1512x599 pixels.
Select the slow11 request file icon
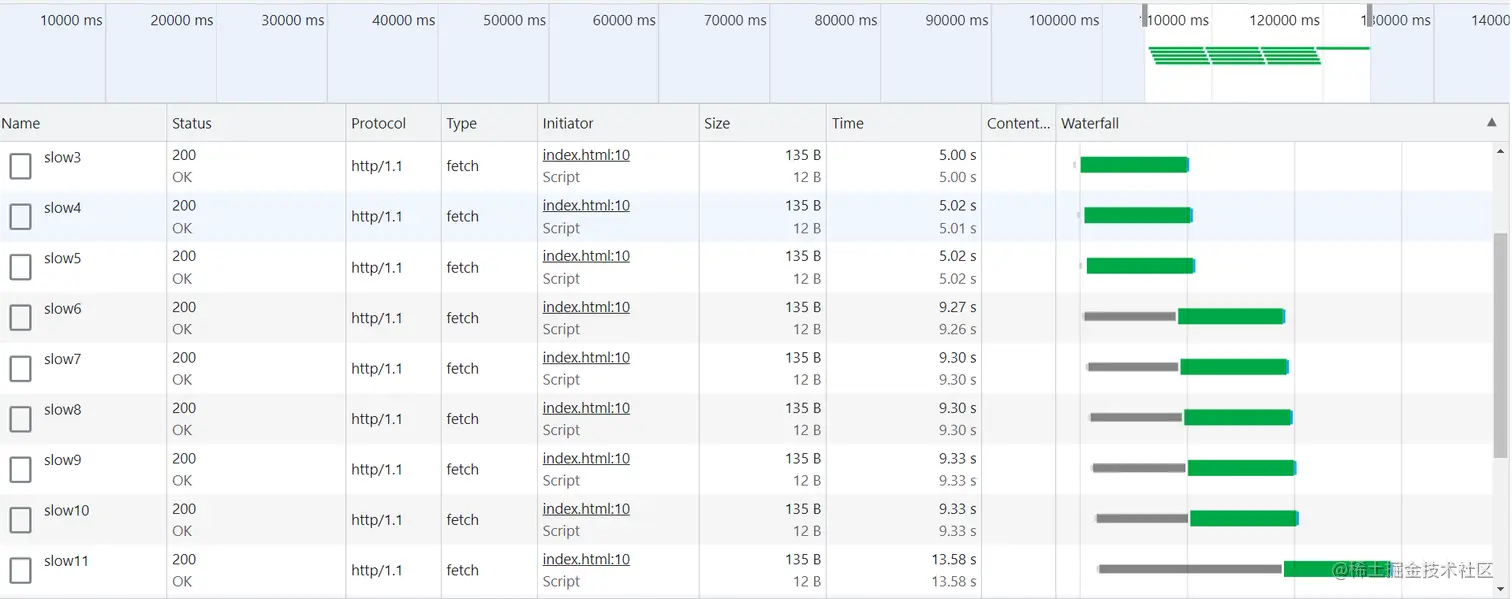[x=20, y=570]
